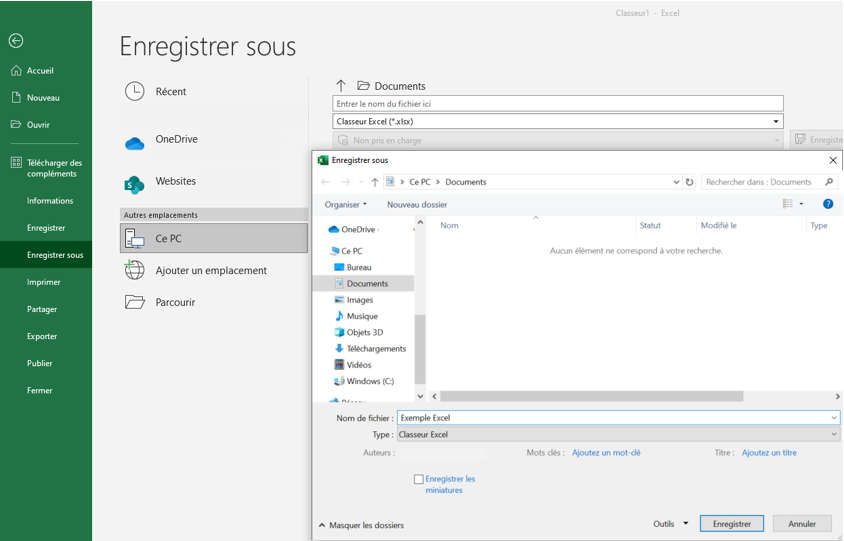Screen dimensions: 844x541
Task: Select Bureau in the folder tree
Action: 354,267
